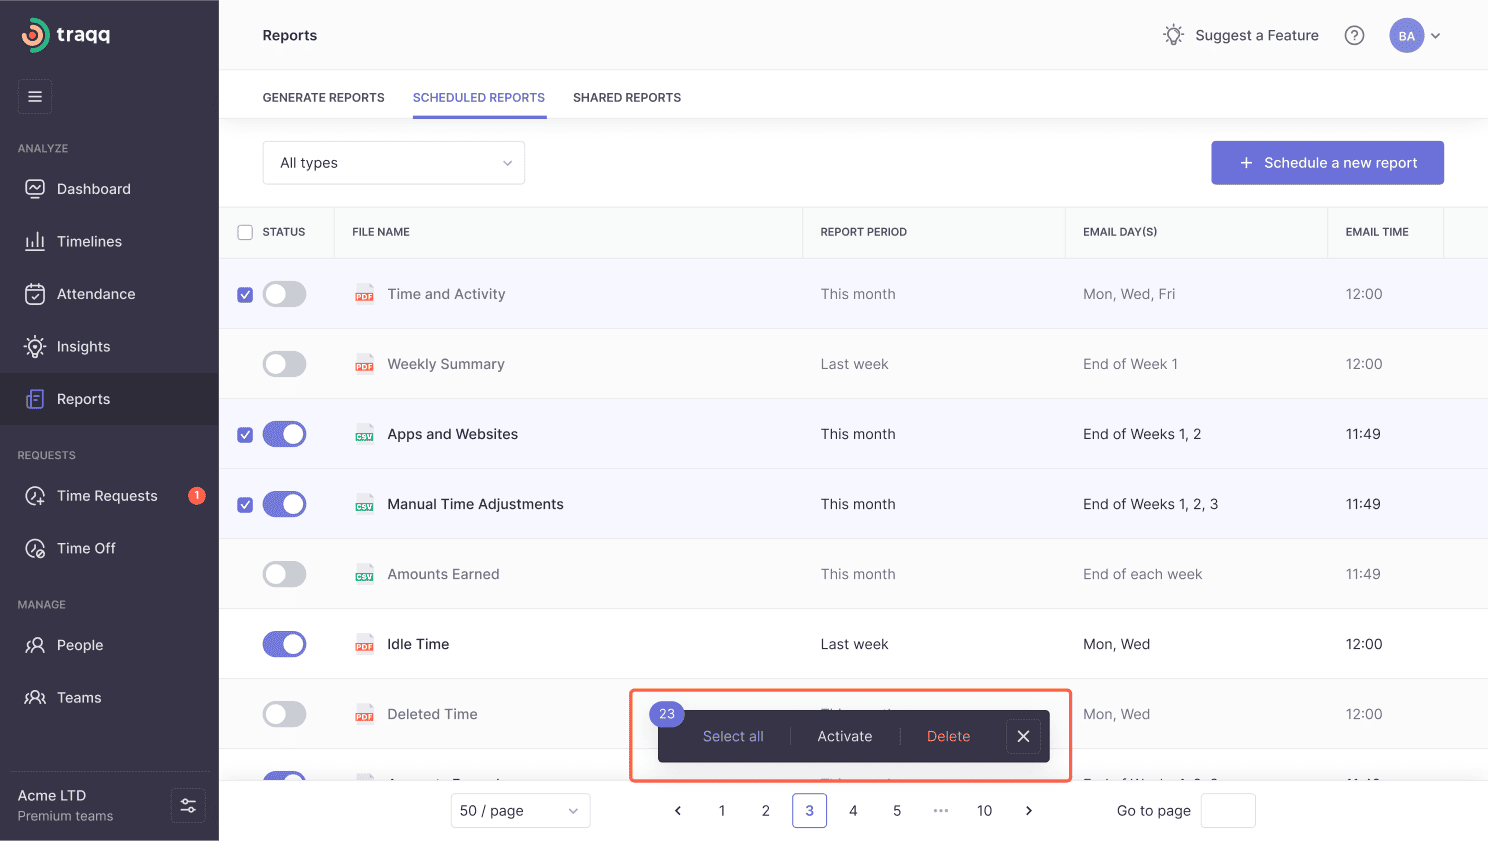Click the Status column header
This screenshot has width=1488, height=841.
point(284,232)
